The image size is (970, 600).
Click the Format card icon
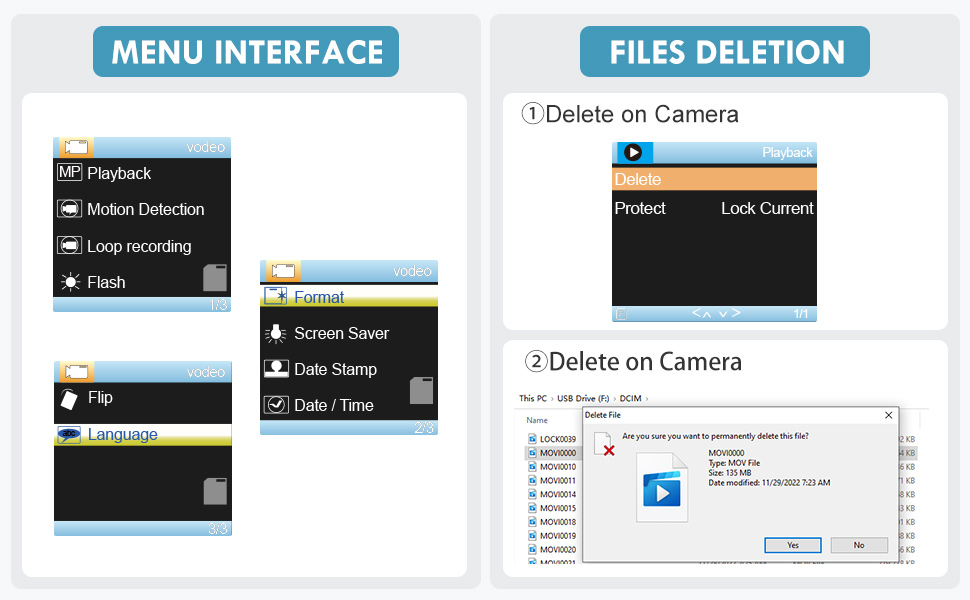[276, 297]
